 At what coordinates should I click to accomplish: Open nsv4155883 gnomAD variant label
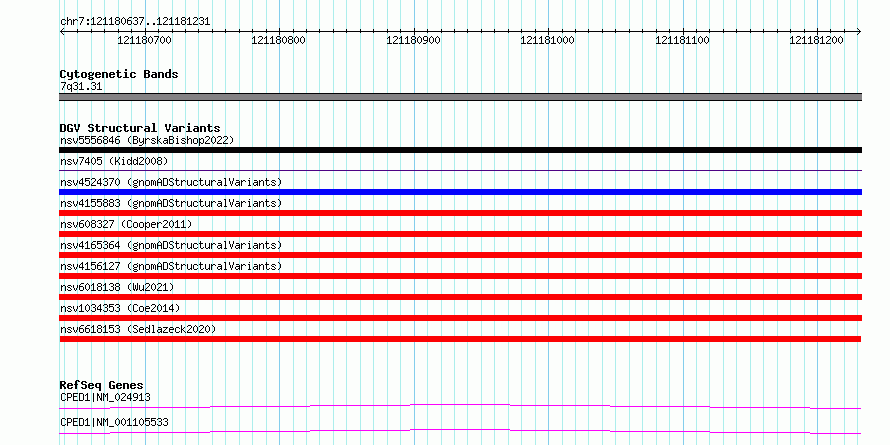[171, 203]
